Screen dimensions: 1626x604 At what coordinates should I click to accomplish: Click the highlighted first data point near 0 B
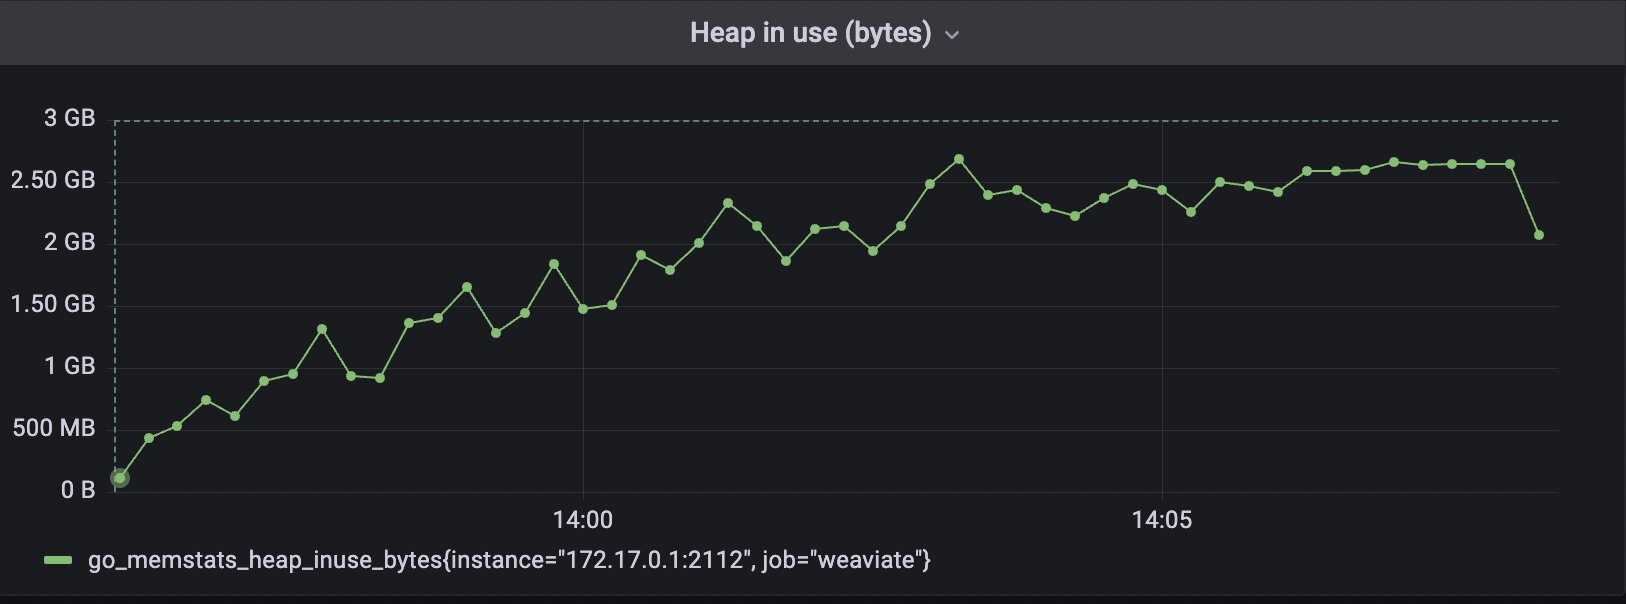tap(120, 478)
